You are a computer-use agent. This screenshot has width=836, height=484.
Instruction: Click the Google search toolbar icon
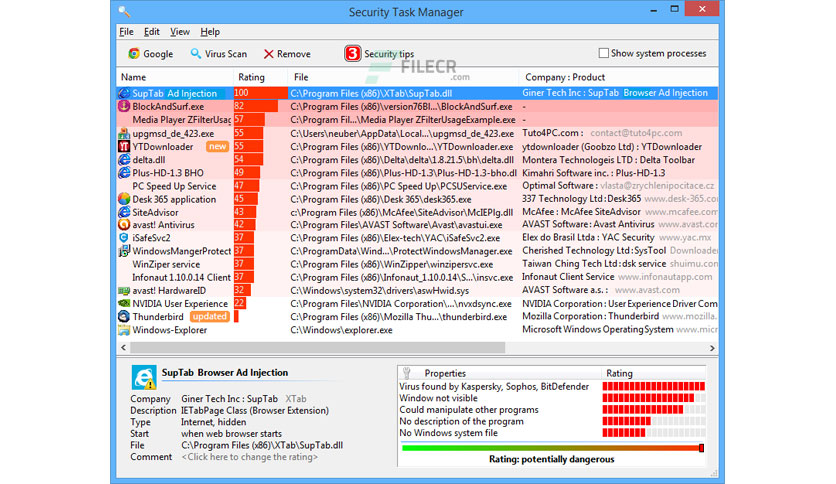click(134, 53)
